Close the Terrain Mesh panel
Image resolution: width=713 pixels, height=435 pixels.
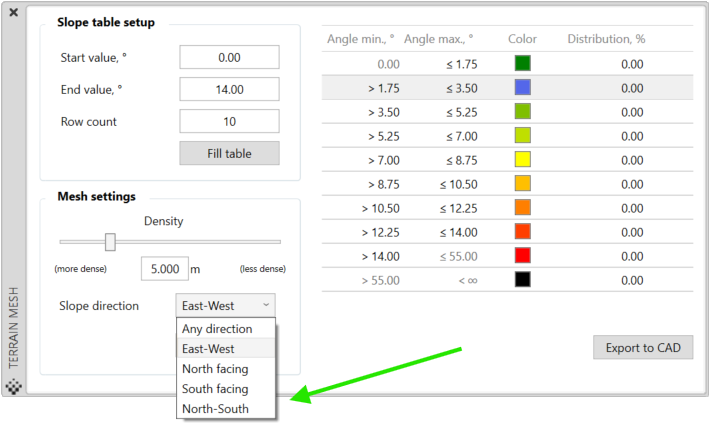click(14, 13)
